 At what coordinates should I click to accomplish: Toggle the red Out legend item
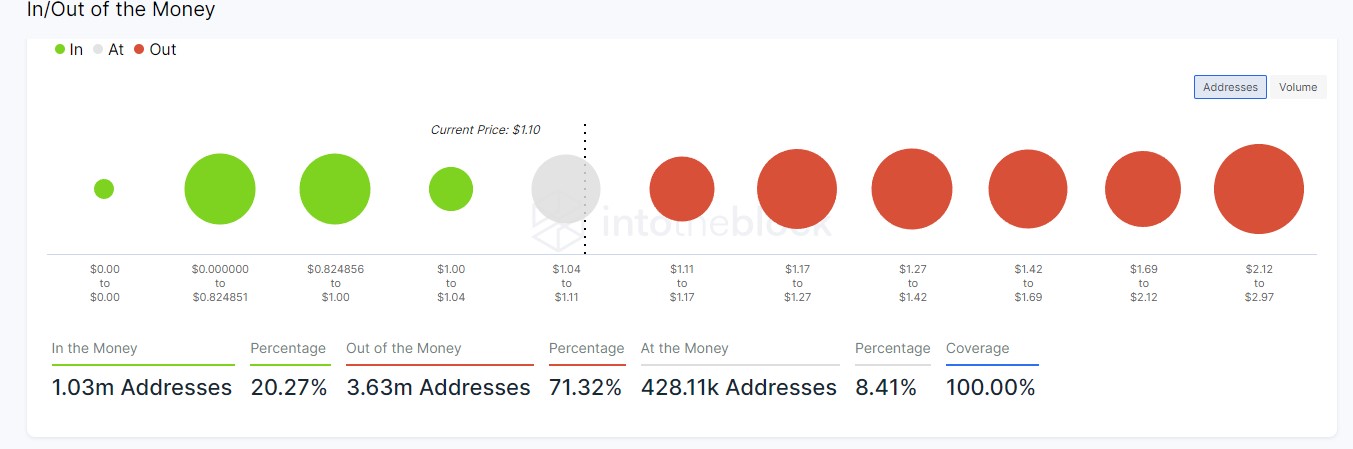coord(155,49)
